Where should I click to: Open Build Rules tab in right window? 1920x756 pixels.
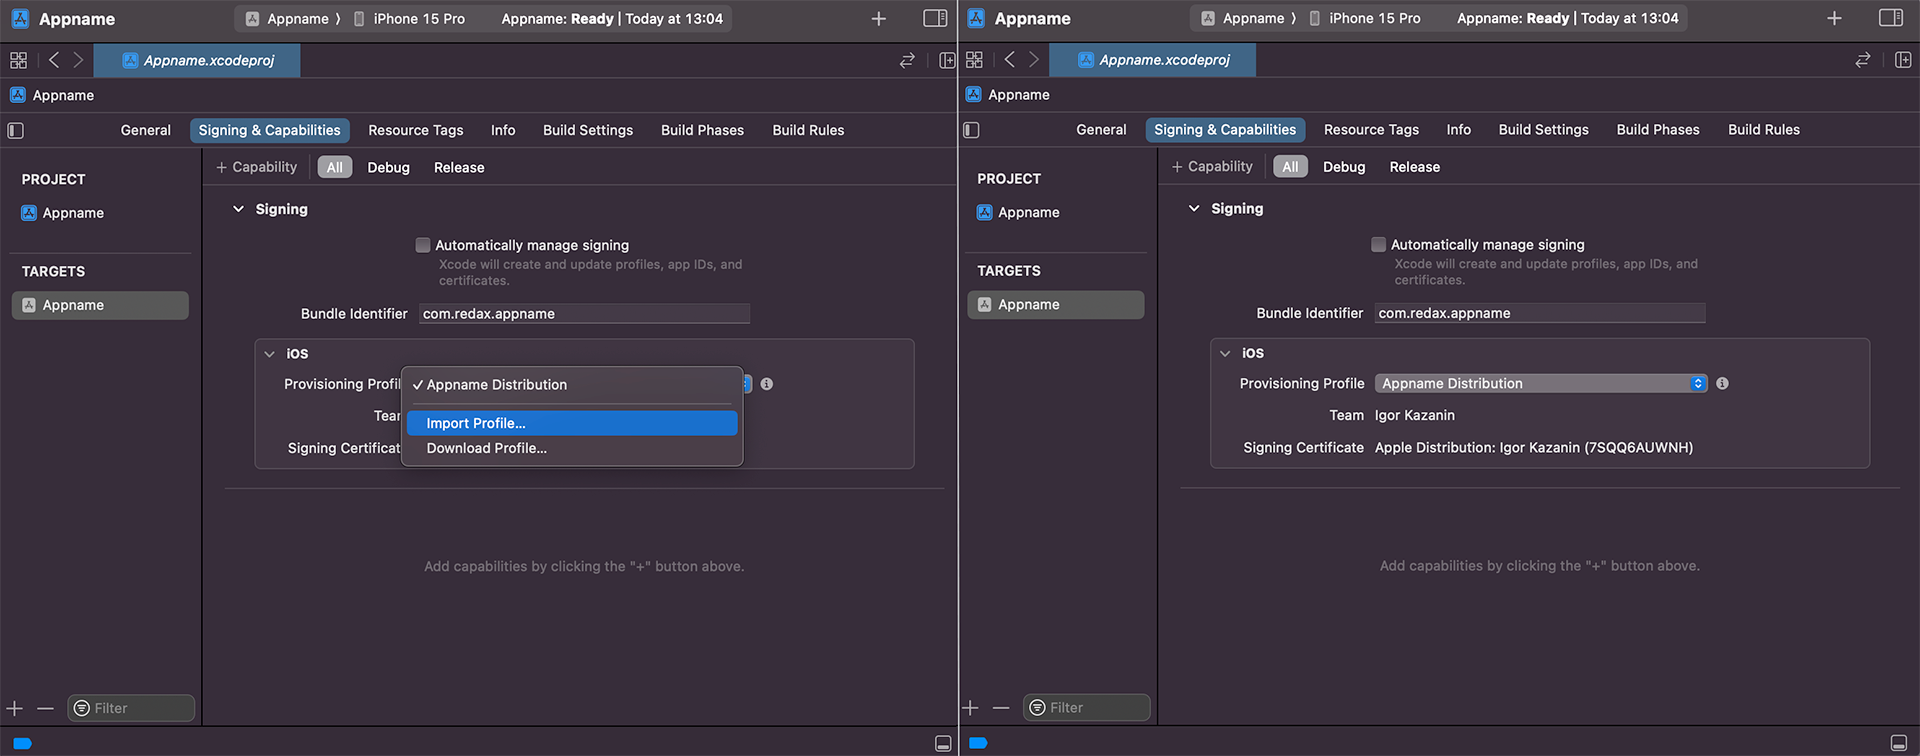click(x=1764, y=129)
